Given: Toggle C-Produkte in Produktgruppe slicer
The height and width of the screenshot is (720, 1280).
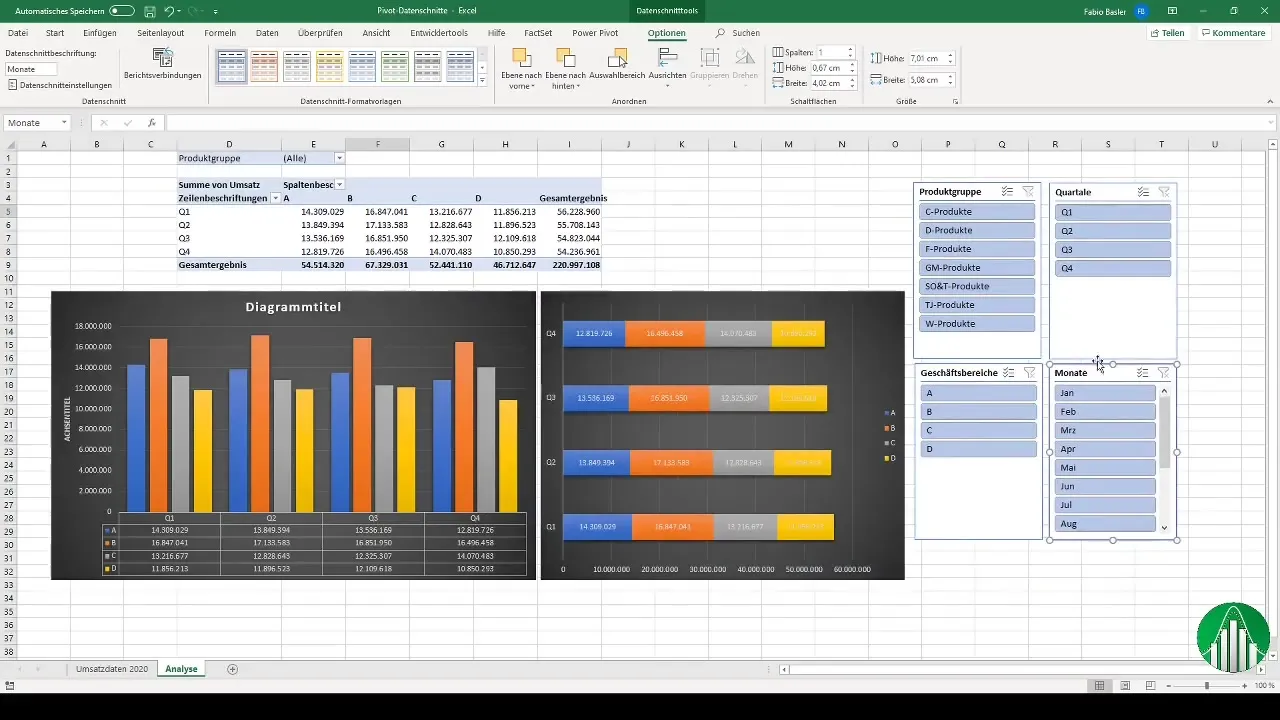Looking at the screenshot, I should tap(977, 212).
